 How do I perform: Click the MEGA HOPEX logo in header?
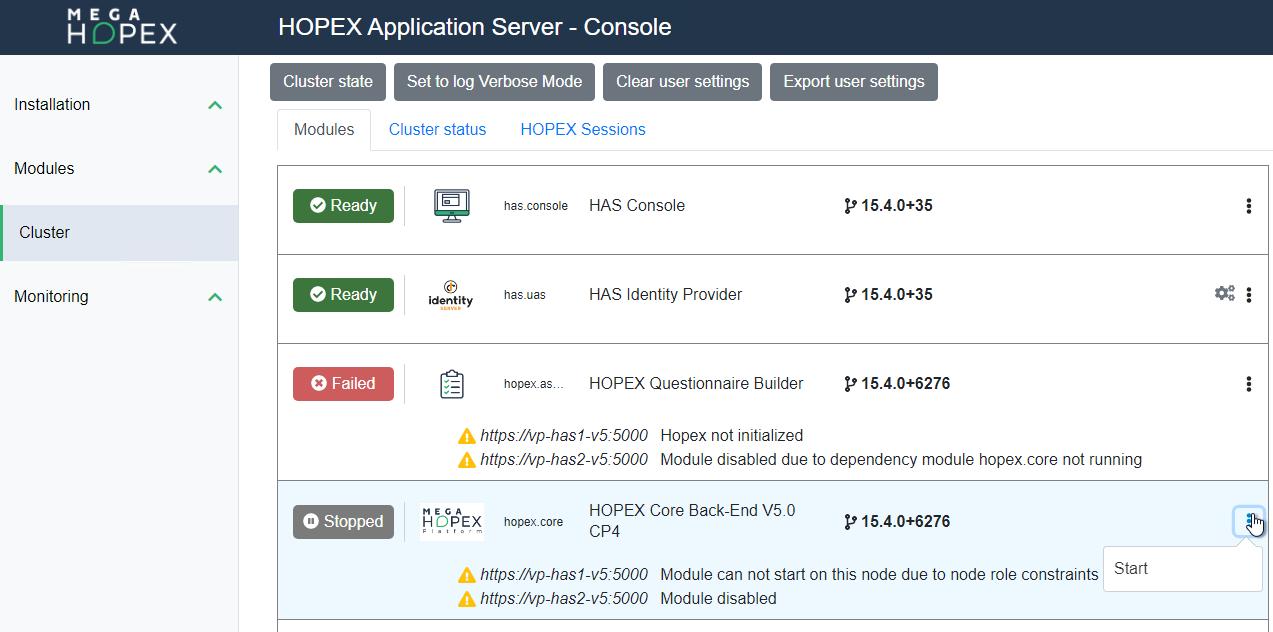tap(122, 27)
